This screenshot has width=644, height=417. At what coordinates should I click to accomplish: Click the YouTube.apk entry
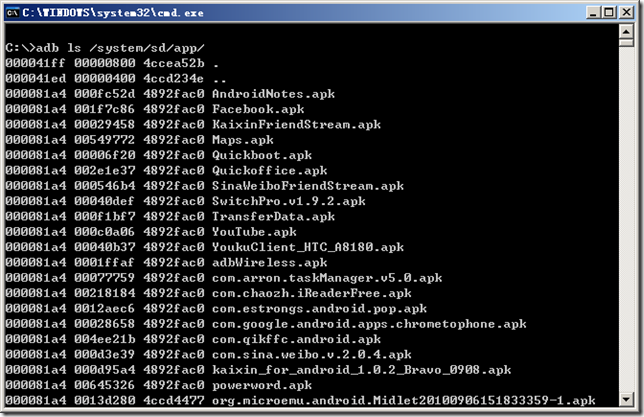[x=254, y=232]
